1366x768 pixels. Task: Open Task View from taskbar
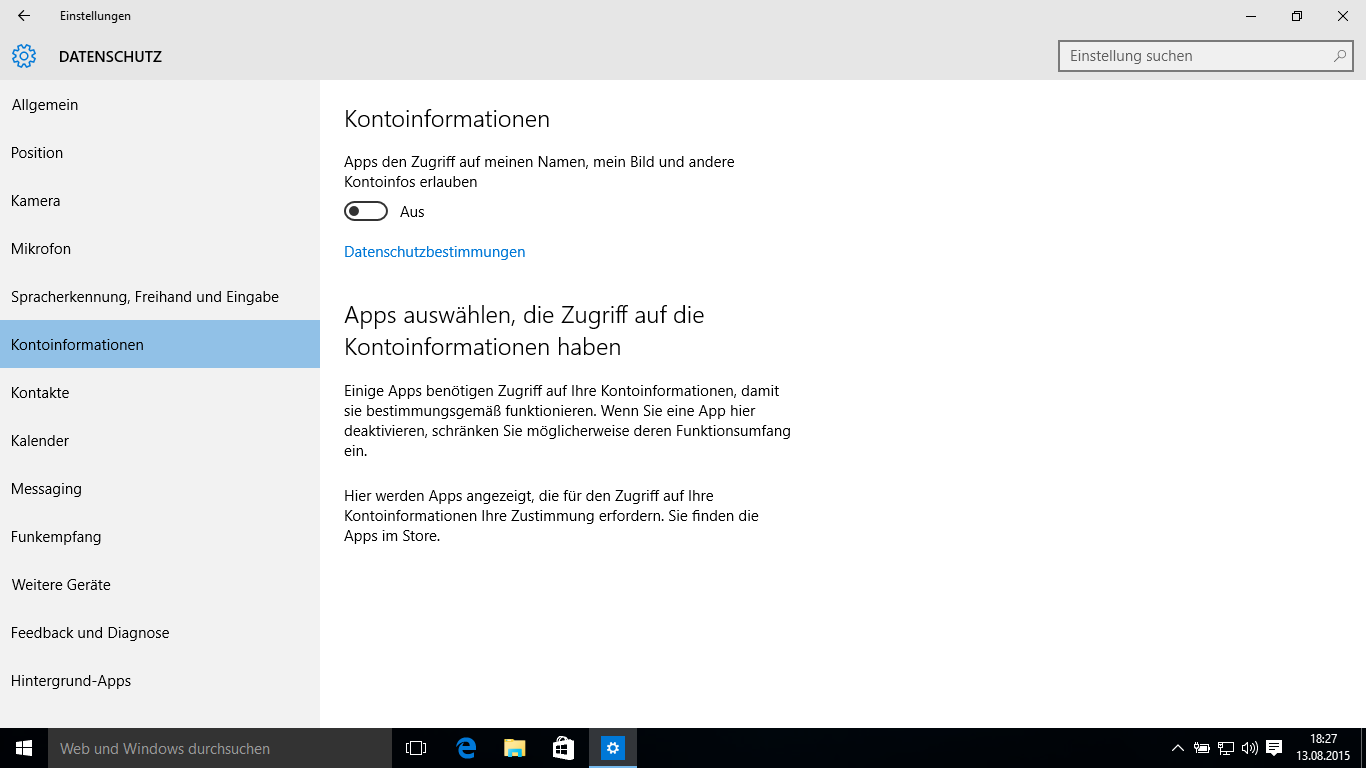[x=416, y=748]
